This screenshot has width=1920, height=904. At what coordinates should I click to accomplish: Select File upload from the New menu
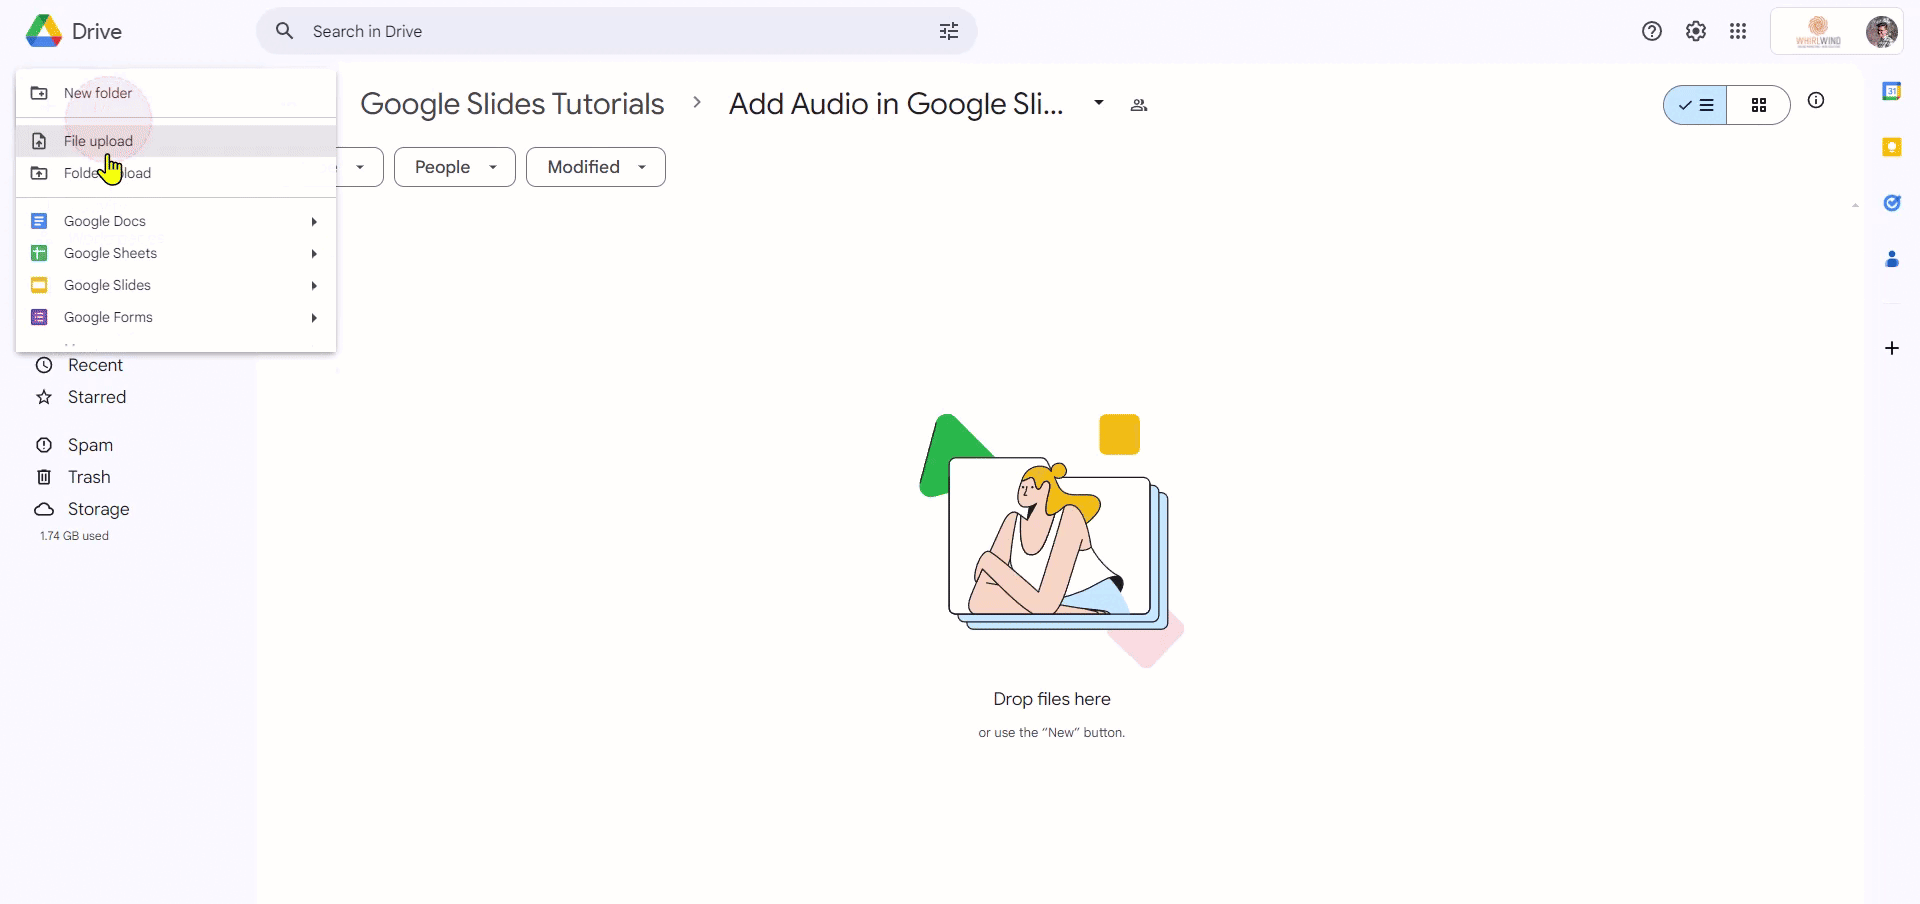click(97, 141)
